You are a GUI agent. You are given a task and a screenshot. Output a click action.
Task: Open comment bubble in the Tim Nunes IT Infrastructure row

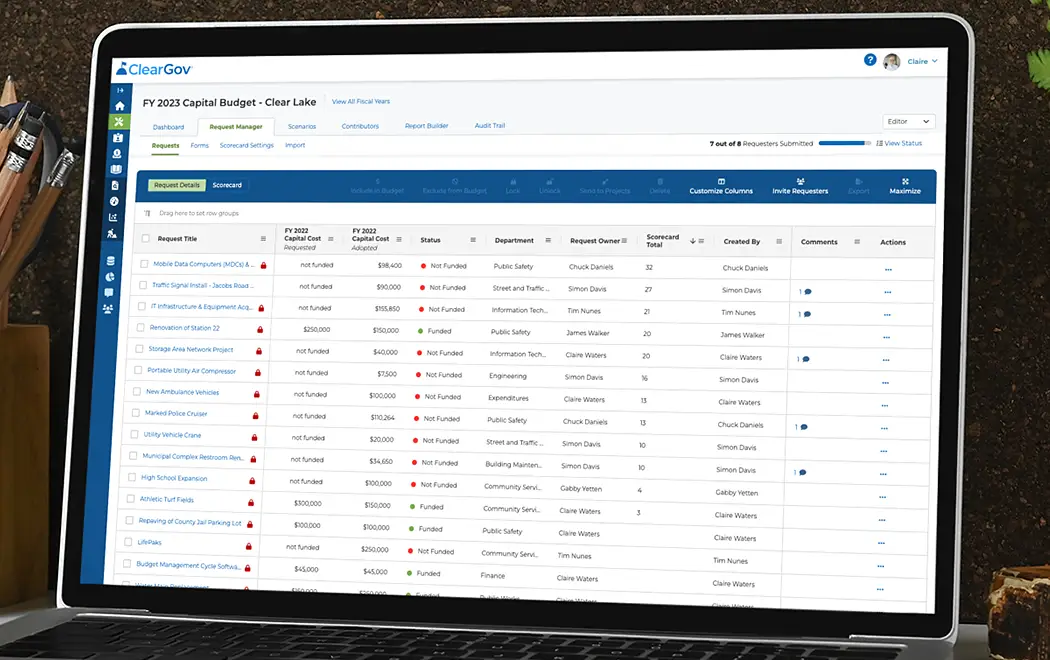pos(807,314)
